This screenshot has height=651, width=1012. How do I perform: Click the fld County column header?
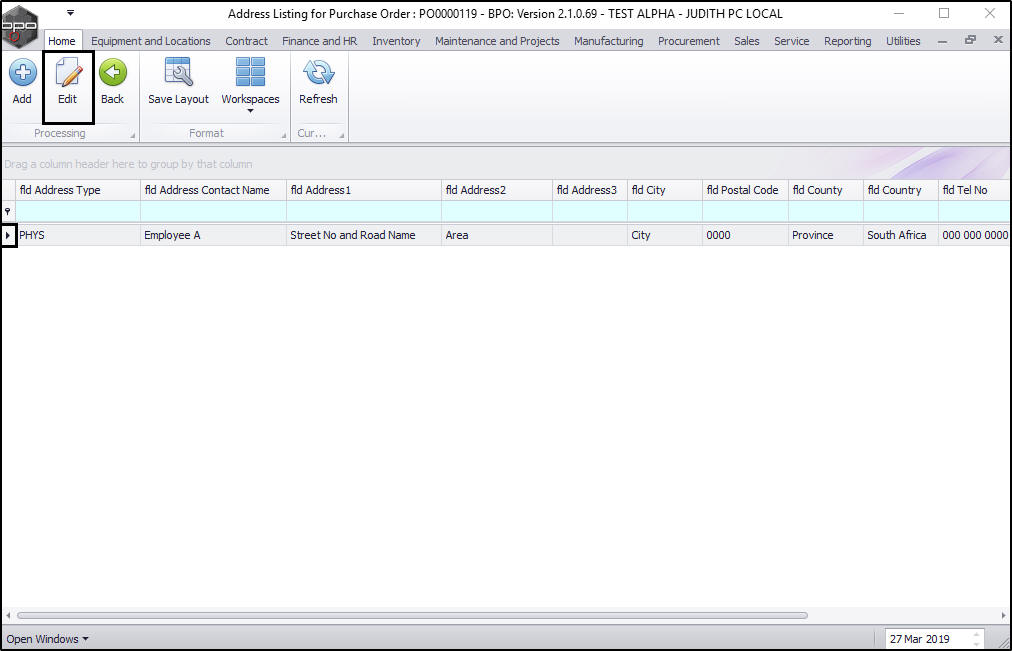click(x=825, y=190)
